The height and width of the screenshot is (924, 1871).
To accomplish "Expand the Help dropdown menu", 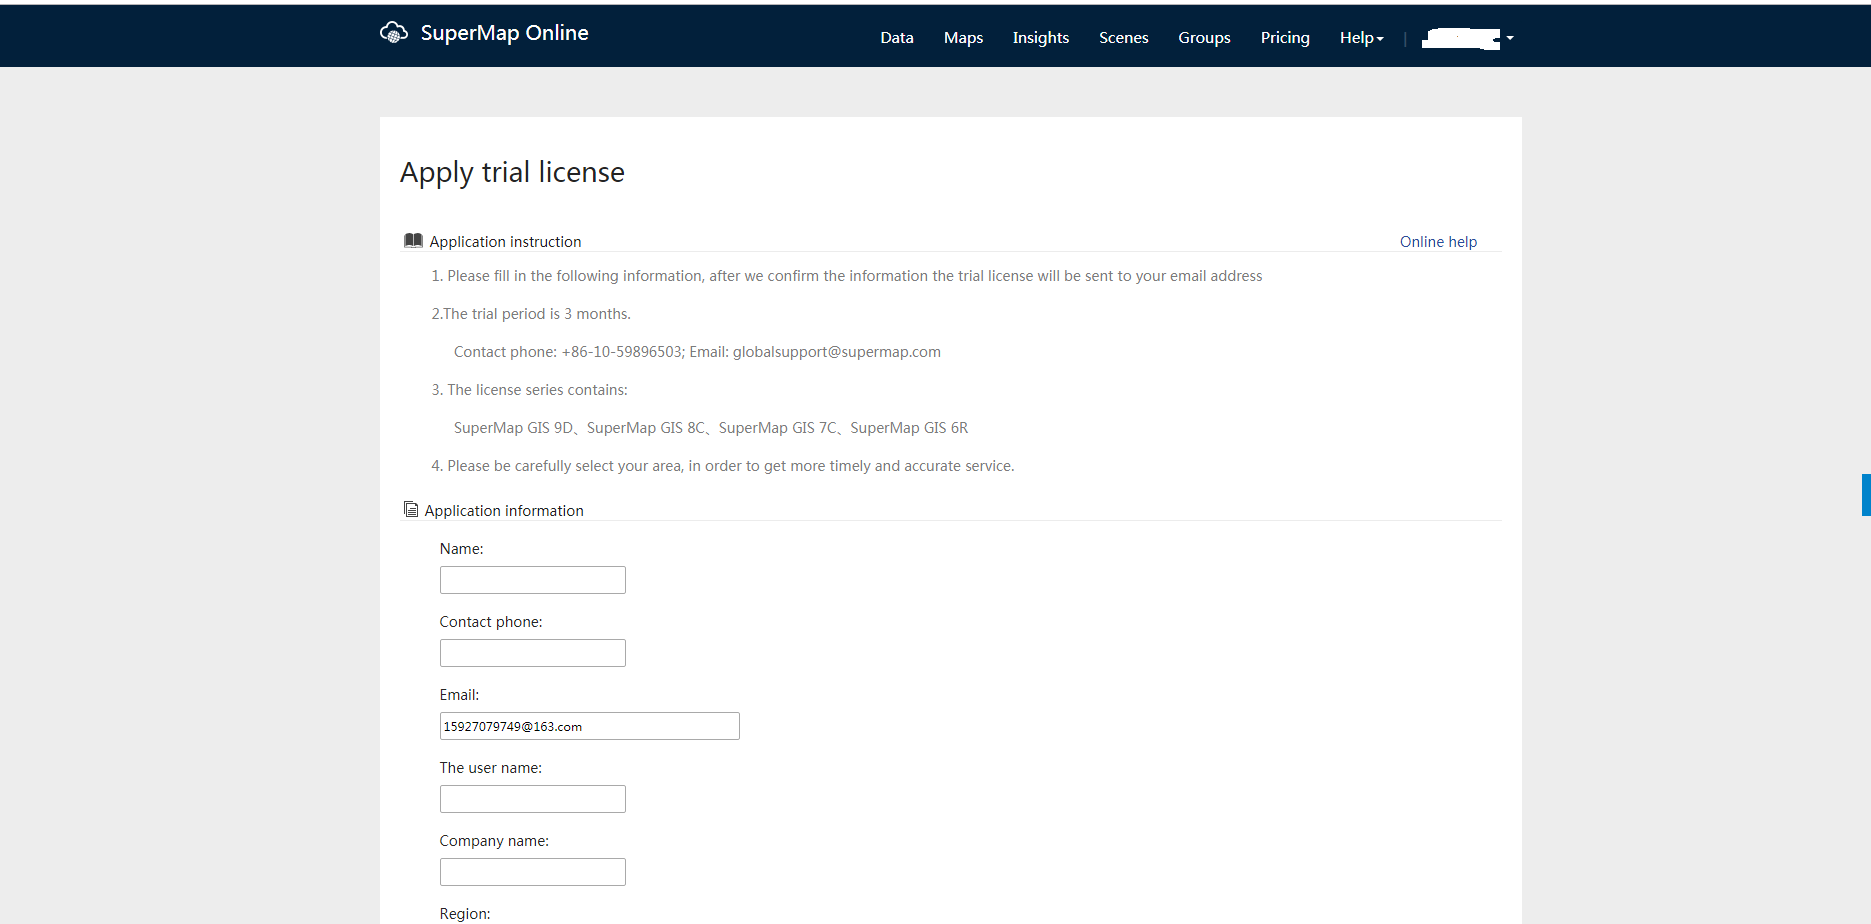I will click(1362, 38).
